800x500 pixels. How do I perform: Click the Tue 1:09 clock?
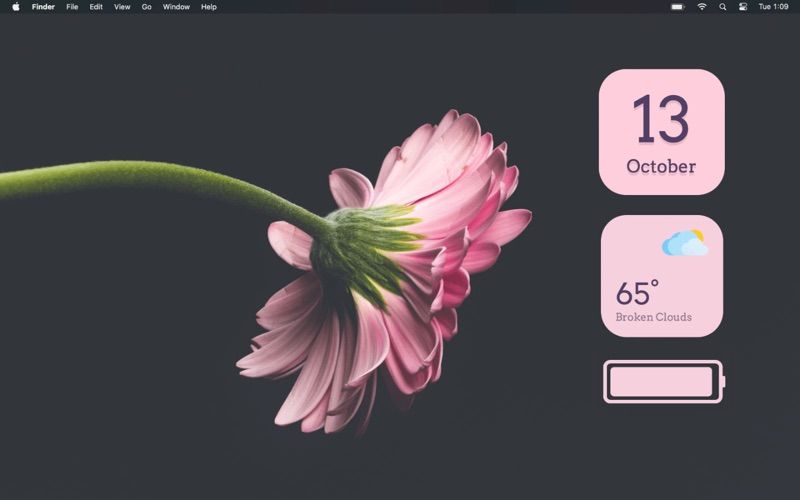coord(773,7)
